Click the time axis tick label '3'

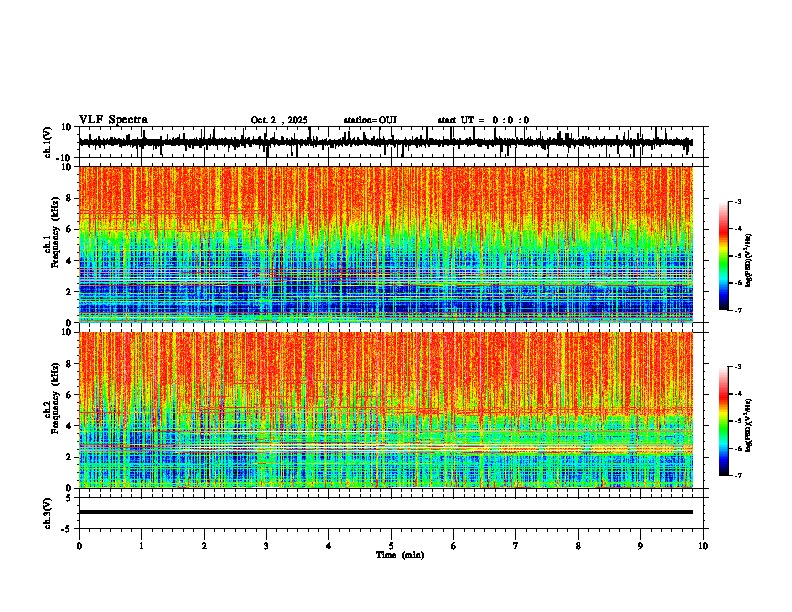pos(266,546)
